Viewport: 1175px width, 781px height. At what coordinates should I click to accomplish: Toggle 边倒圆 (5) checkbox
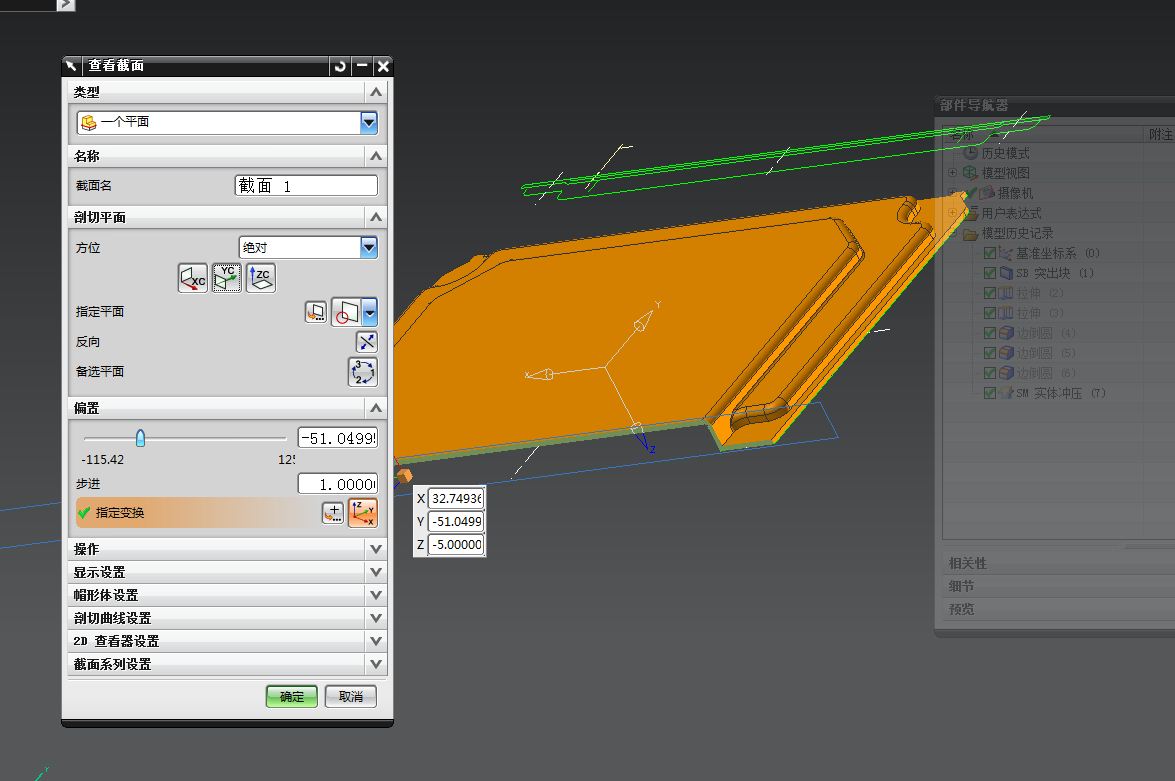[990, 353]
